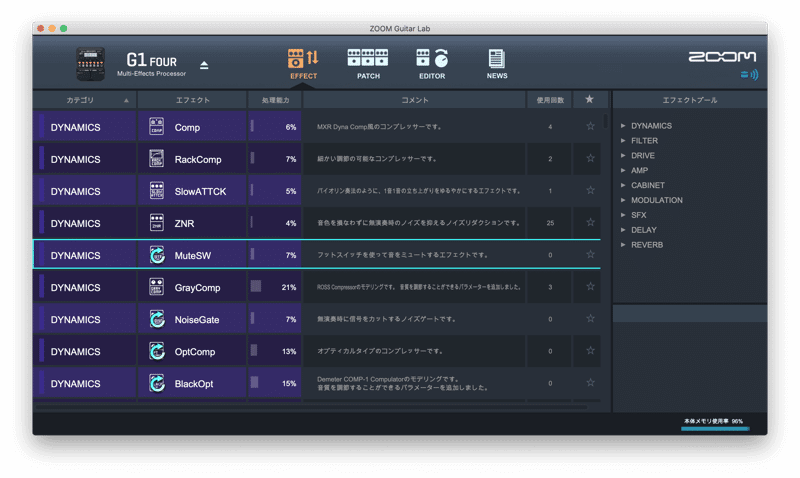Click the NoiseGate download icon

coord(157,319)
